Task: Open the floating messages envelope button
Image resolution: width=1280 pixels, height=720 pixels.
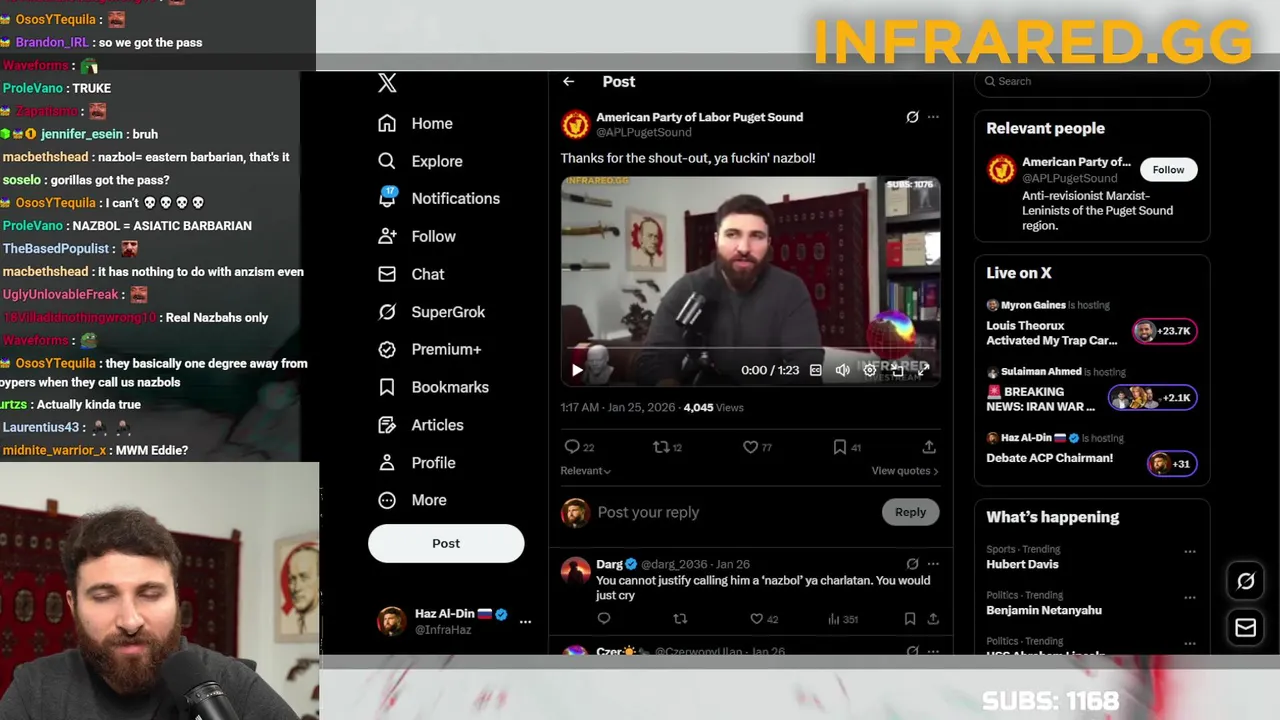Action: 1245,627
